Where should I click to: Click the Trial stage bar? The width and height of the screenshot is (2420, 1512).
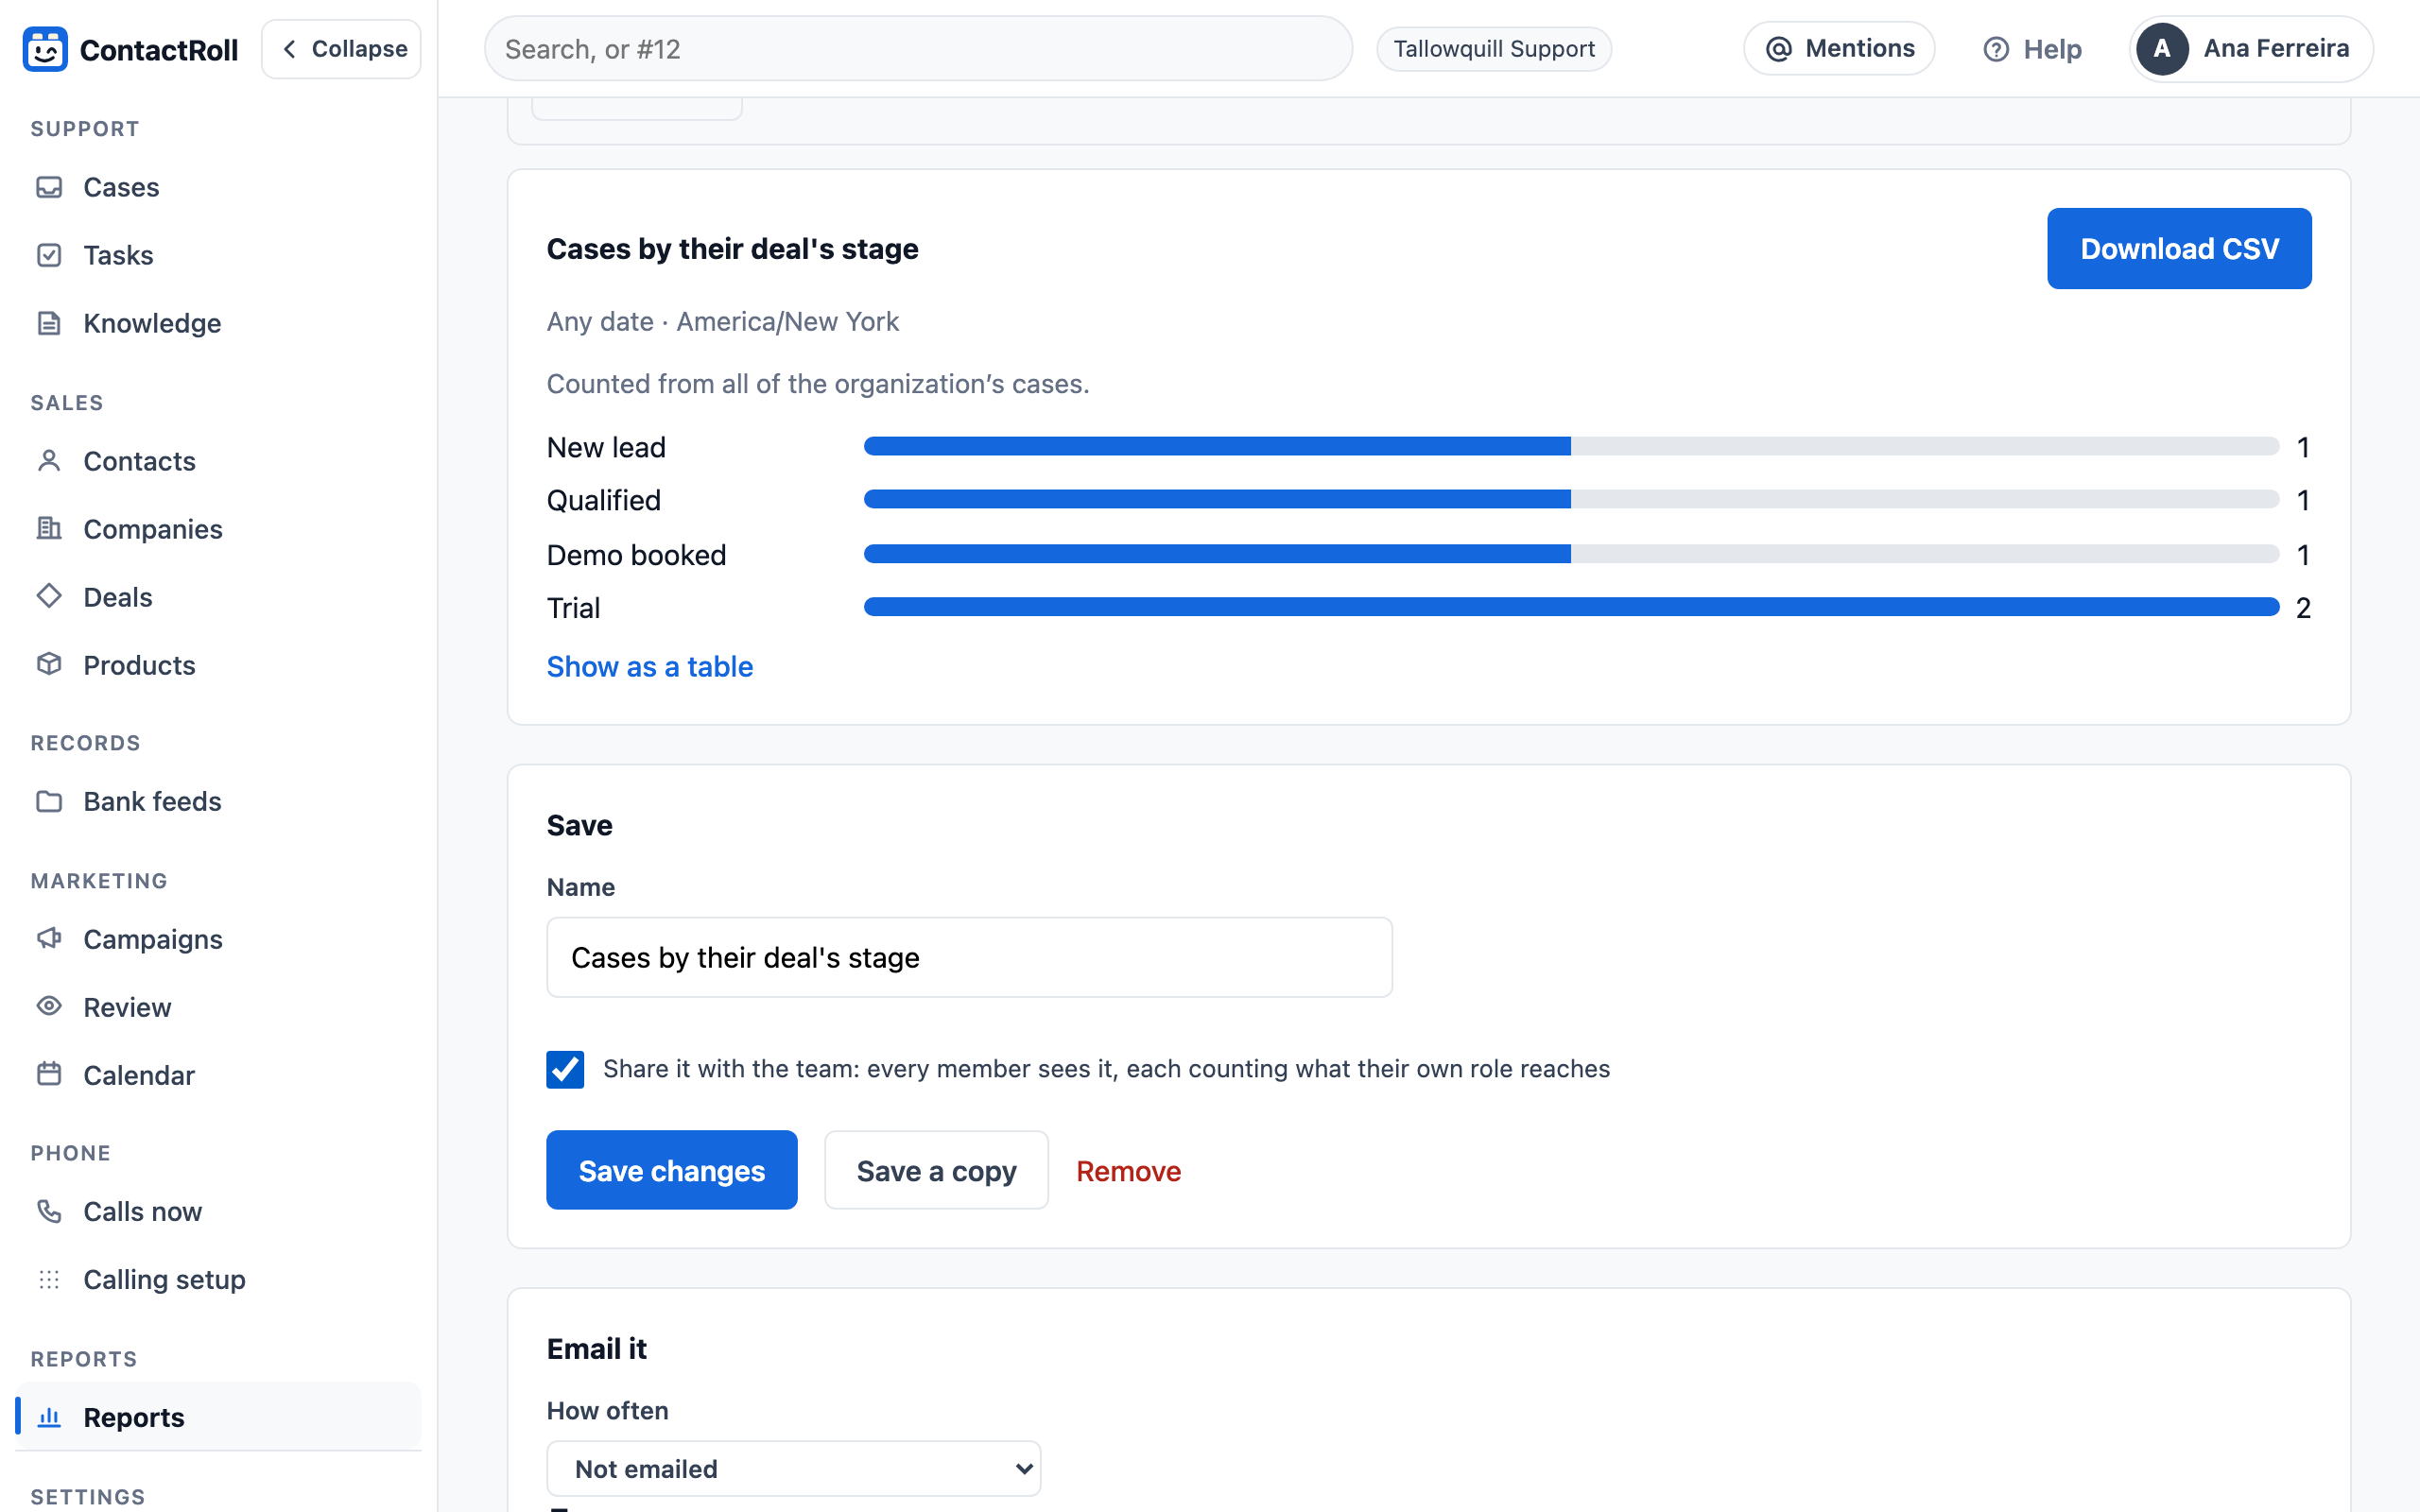(1571, 607)
